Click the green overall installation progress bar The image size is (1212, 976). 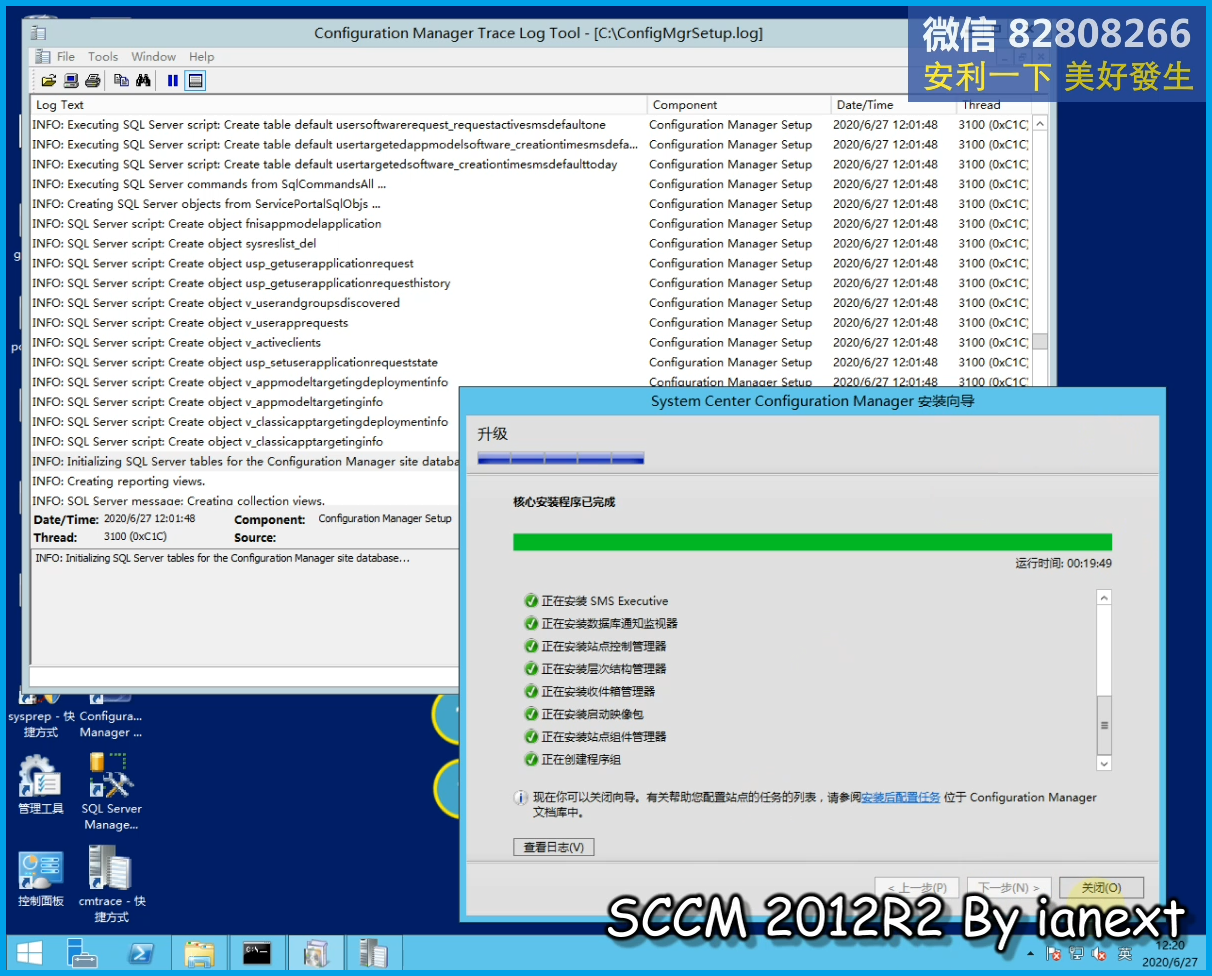[812, 542]
